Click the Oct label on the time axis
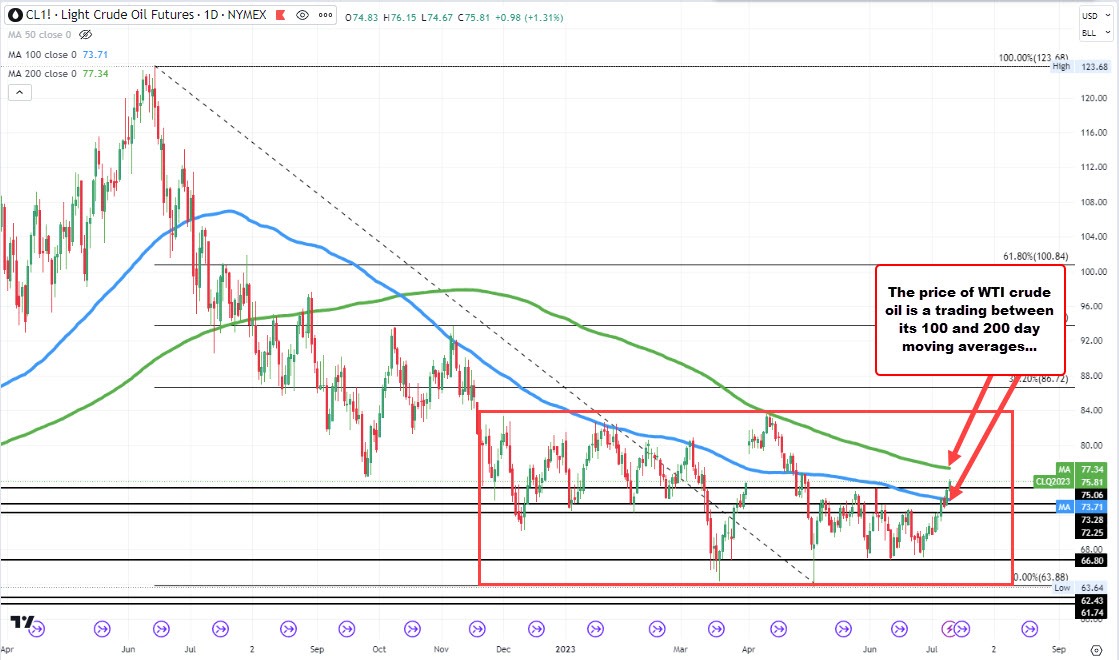 pyautogui.click(x=379, y=649)
